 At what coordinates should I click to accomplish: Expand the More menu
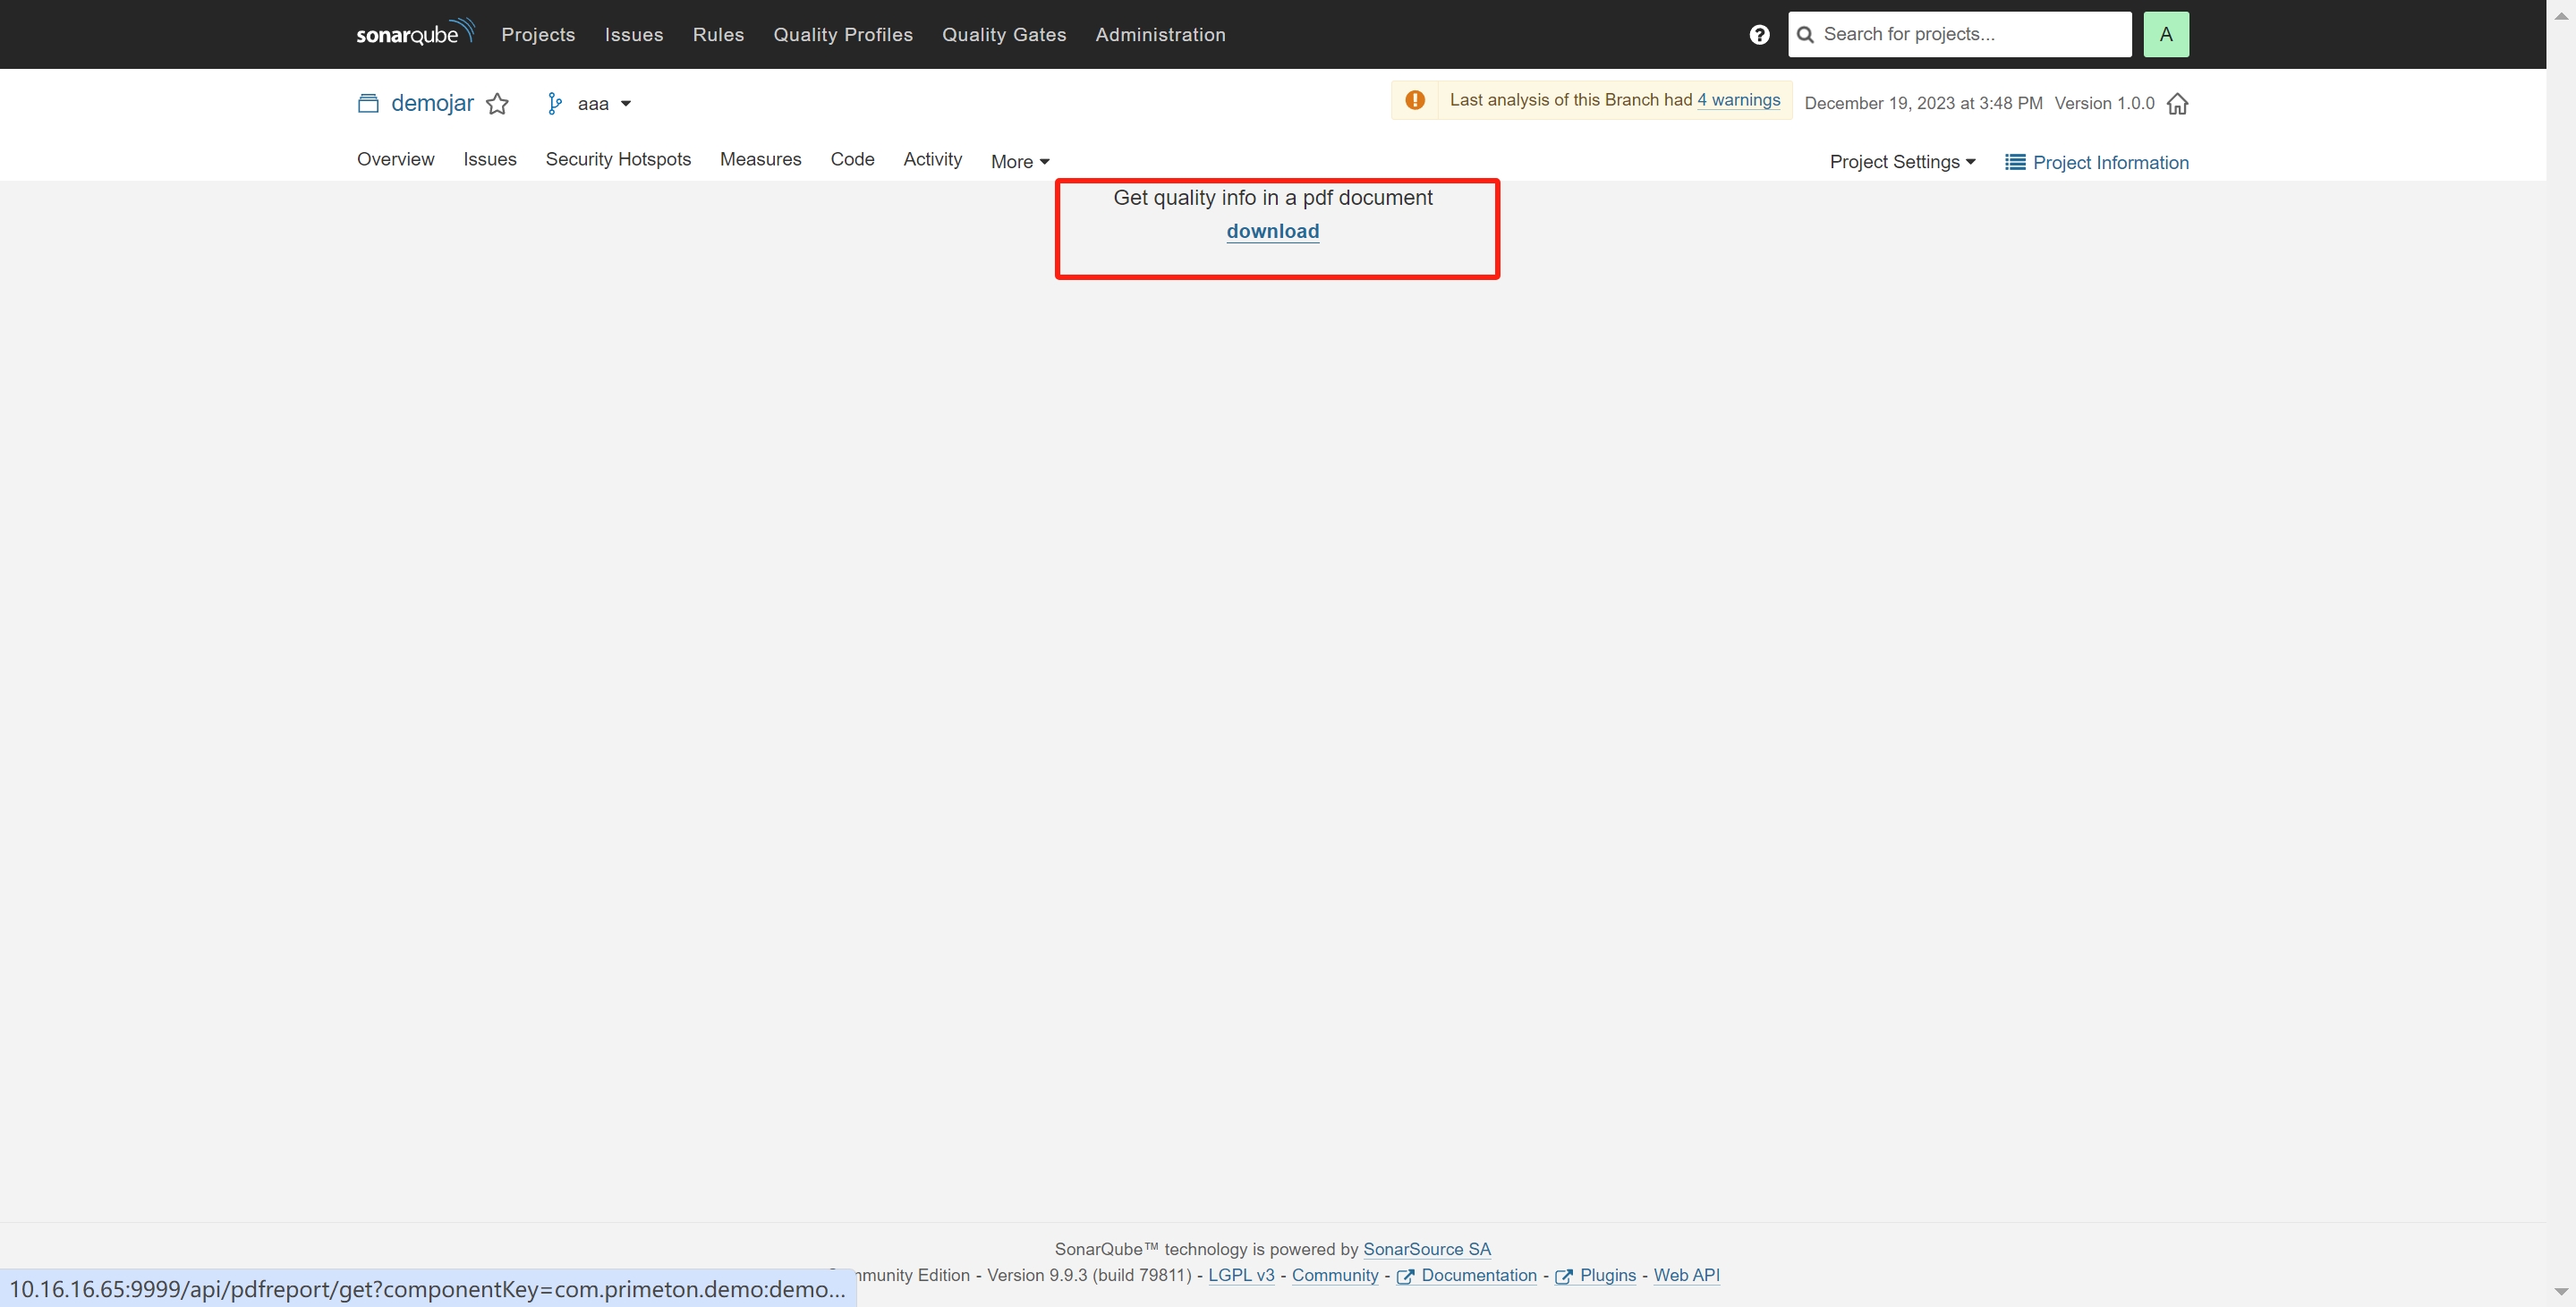[x=1019, y=162]
